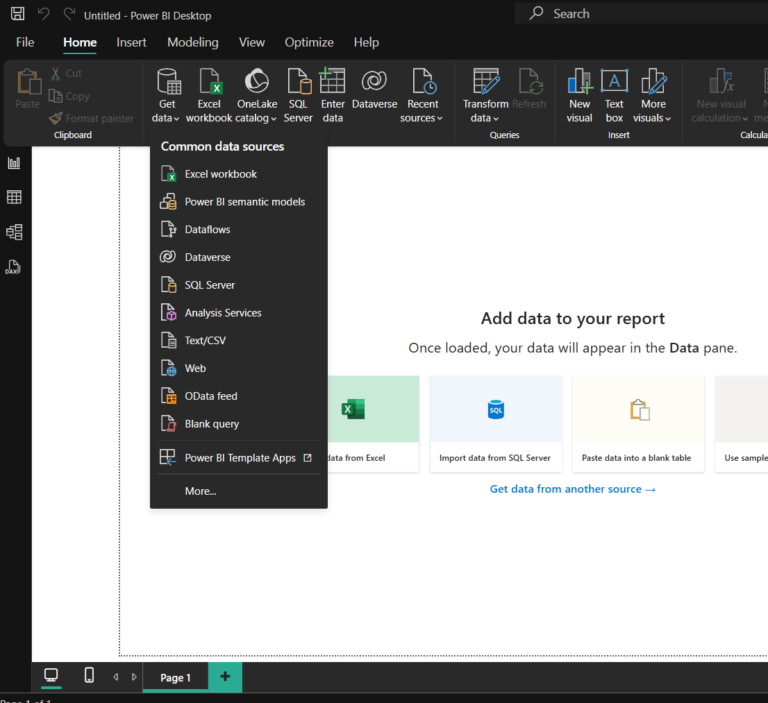Click the Format painter brush icon
The image size is (768, 703).
coord(55,118)
